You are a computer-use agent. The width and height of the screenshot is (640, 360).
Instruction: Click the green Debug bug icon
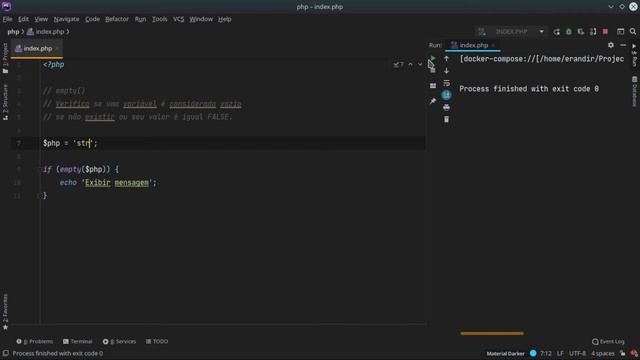pos(569,31)
